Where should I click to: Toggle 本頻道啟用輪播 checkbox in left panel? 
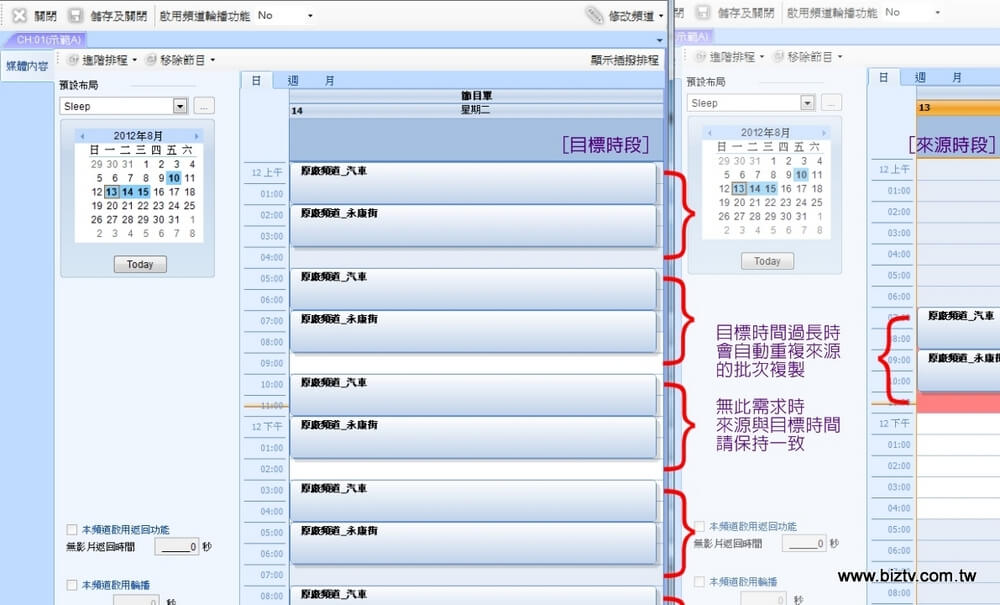72,585
